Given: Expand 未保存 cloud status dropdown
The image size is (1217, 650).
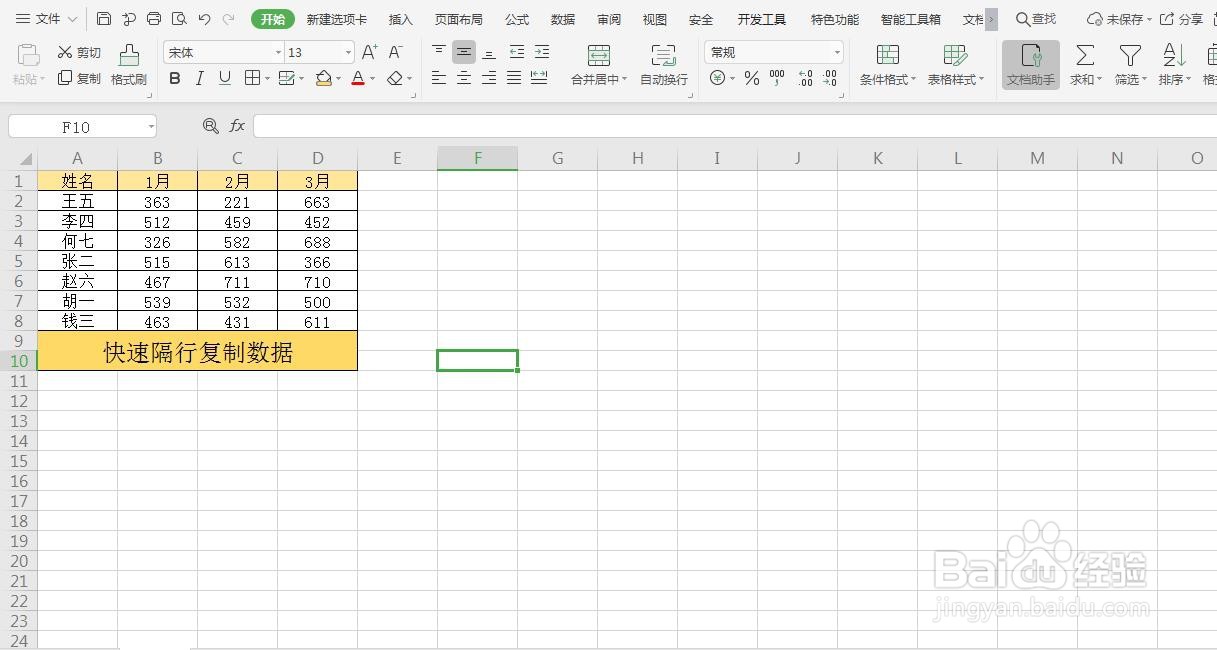Looking at the screenshot, I should click(x=1149, y=19).
